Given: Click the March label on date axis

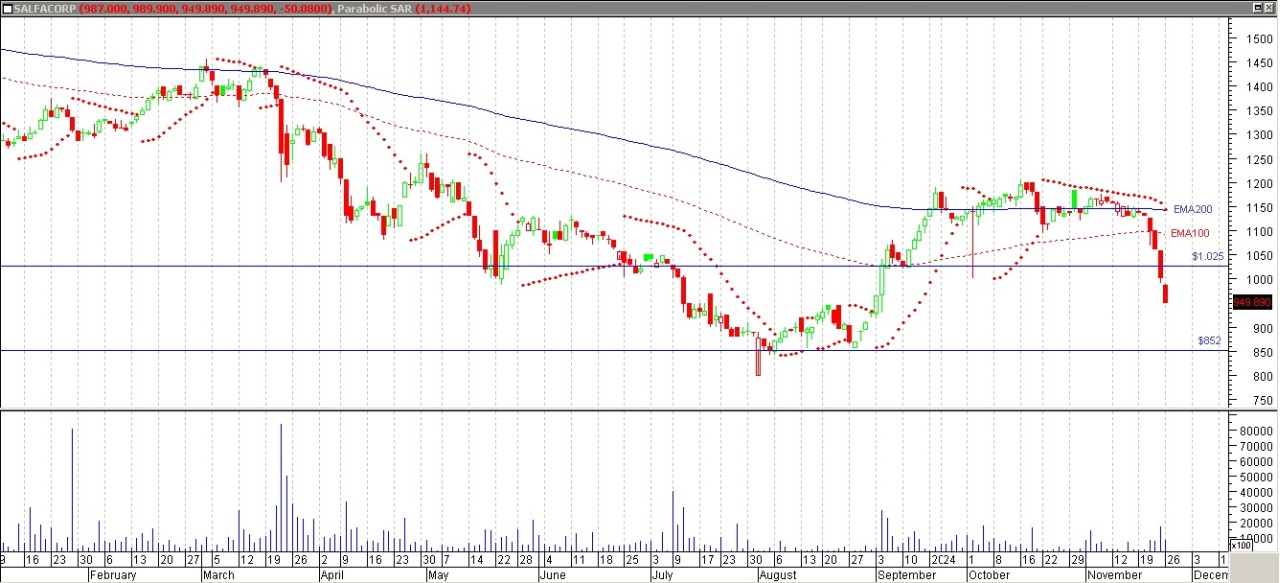Looking at the screenshot, I should (219, 575).
